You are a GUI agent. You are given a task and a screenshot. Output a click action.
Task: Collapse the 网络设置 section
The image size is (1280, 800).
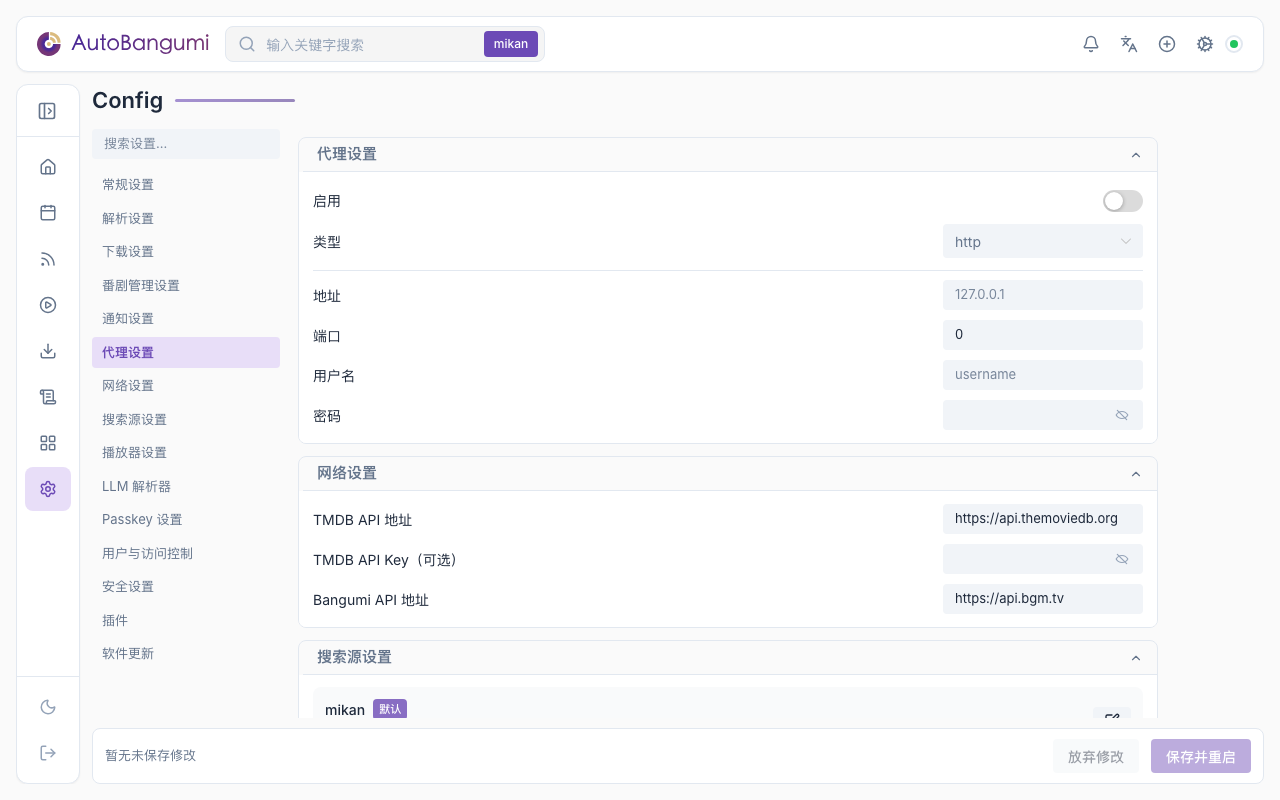(x=1136, y=474)
